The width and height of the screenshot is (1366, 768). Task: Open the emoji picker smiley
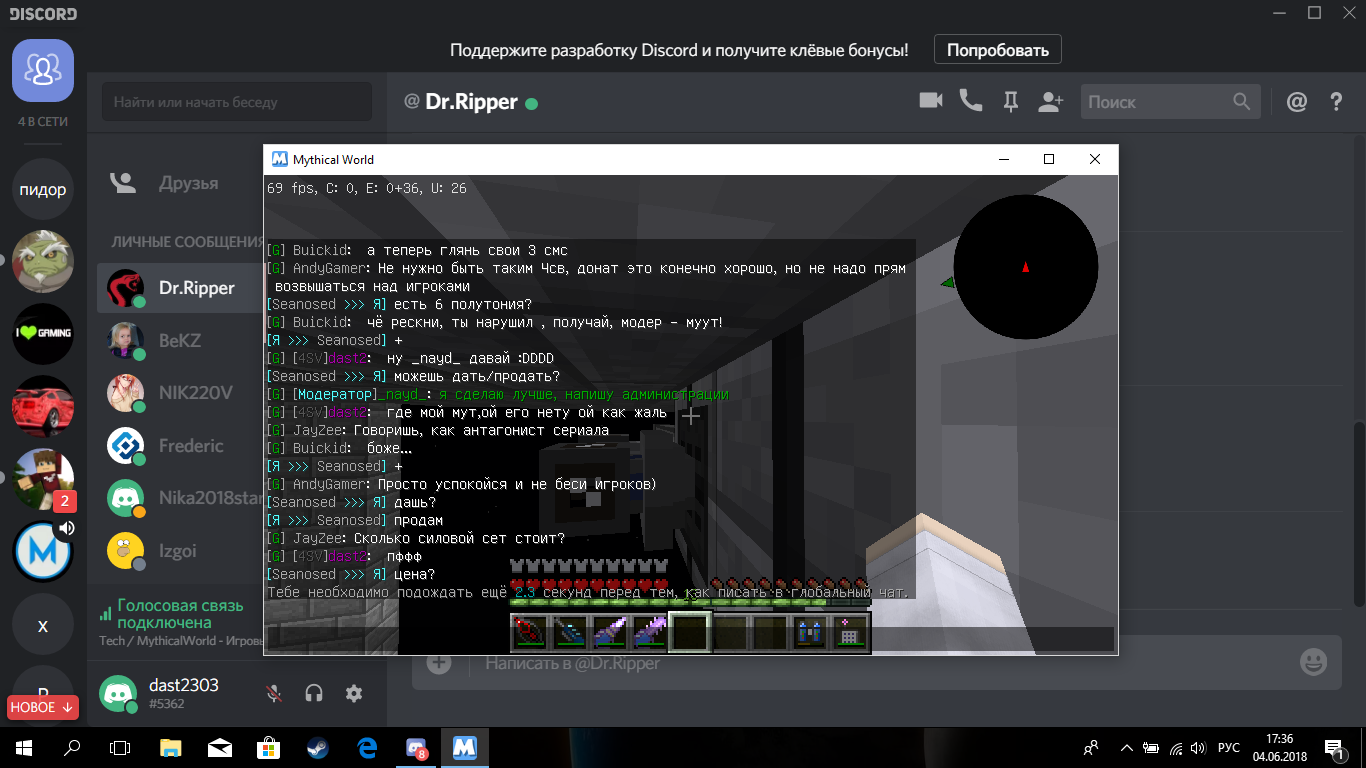(x=1313, y=662)
